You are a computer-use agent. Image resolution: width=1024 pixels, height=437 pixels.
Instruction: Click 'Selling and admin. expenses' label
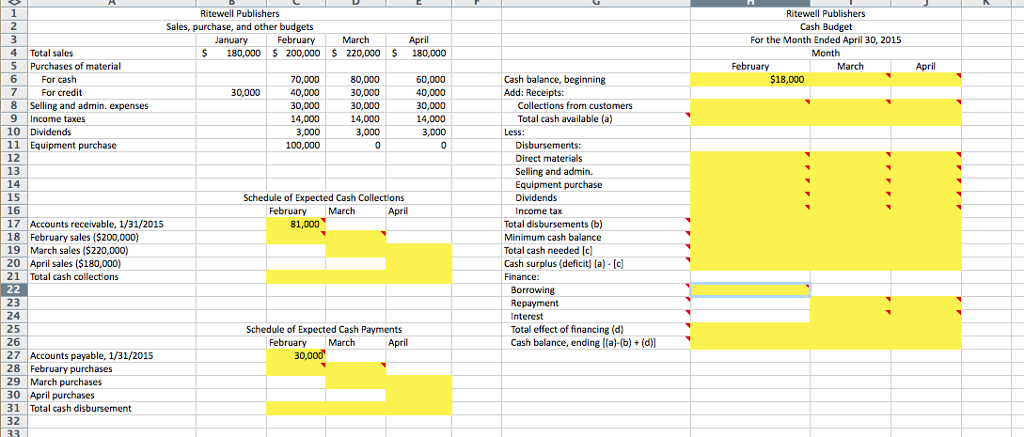89,106
